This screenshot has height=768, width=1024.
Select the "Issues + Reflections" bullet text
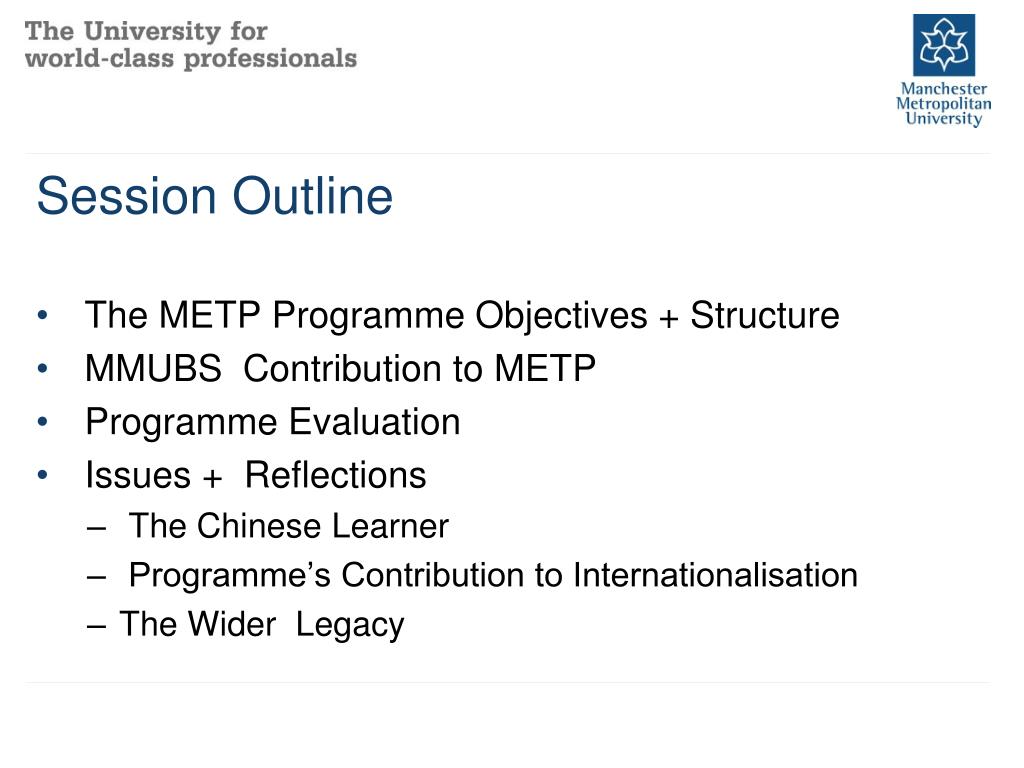[x=255, y=475]
